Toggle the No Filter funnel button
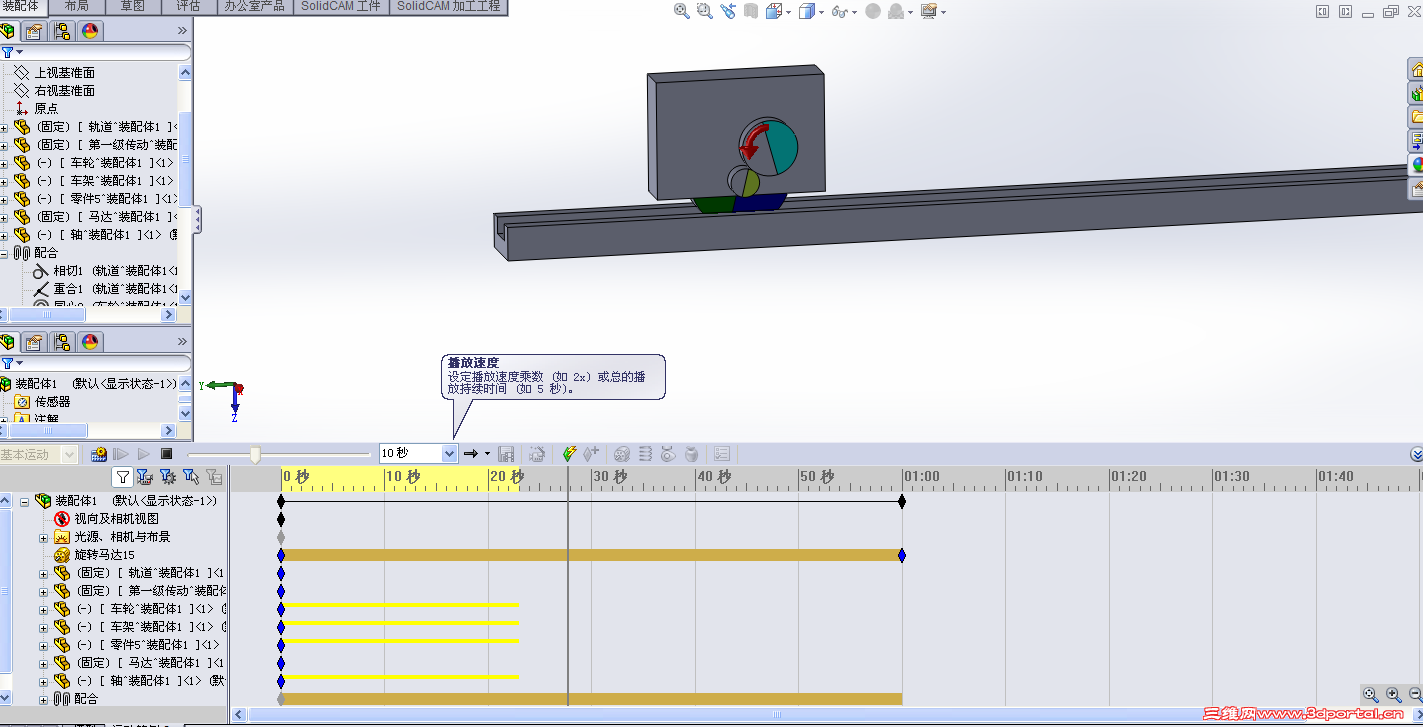Viewport: 1423px width, 727px height. coord(122,477)
